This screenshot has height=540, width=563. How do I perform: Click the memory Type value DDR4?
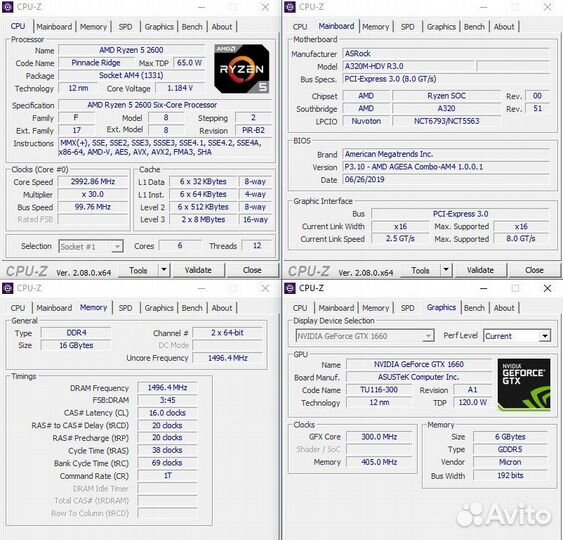click(76, 333)
